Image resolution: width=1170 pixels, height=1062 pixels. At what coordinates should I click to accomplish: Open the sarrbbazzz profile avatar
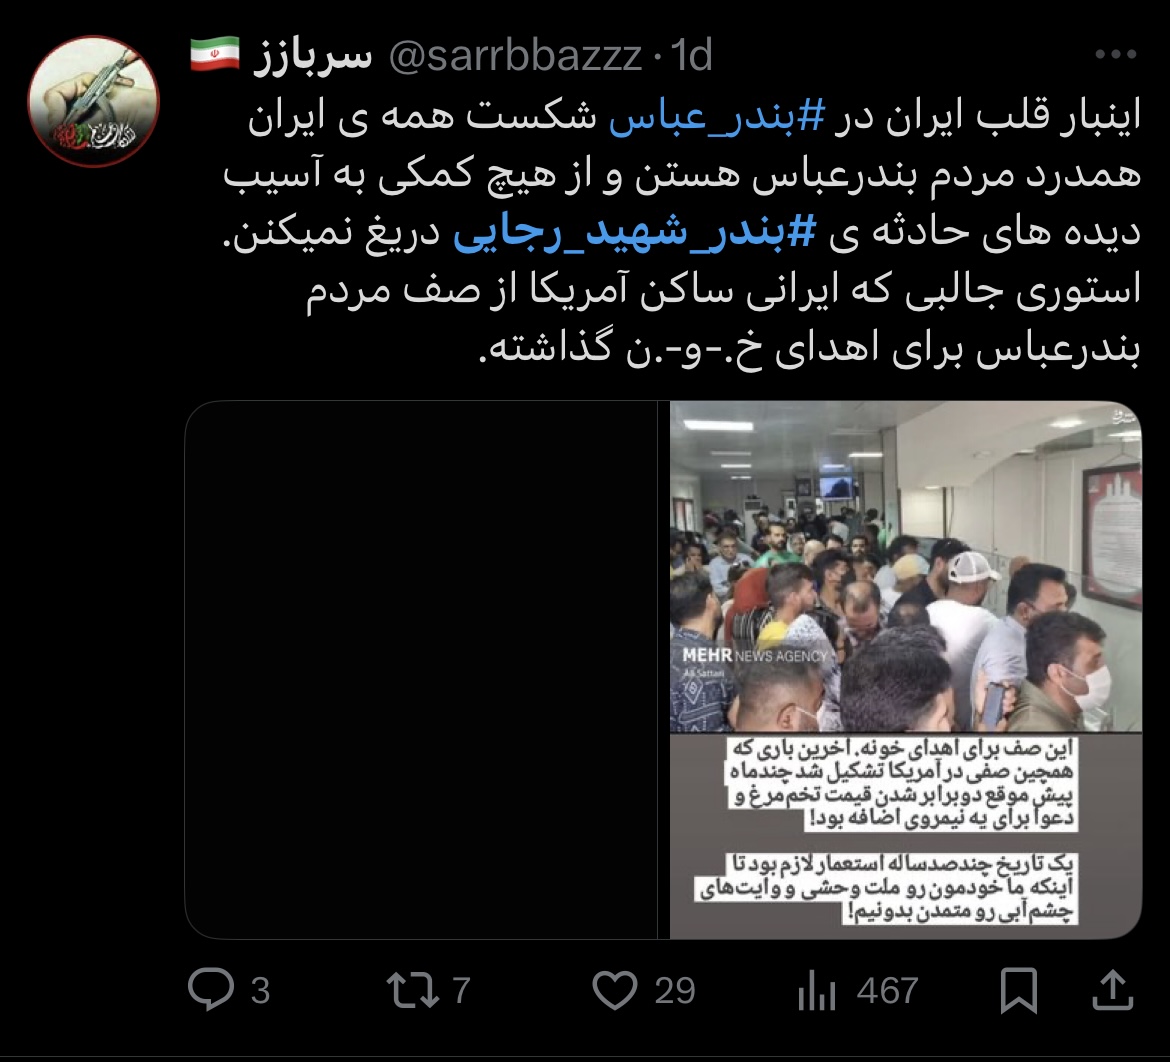(x=93, y=101)
